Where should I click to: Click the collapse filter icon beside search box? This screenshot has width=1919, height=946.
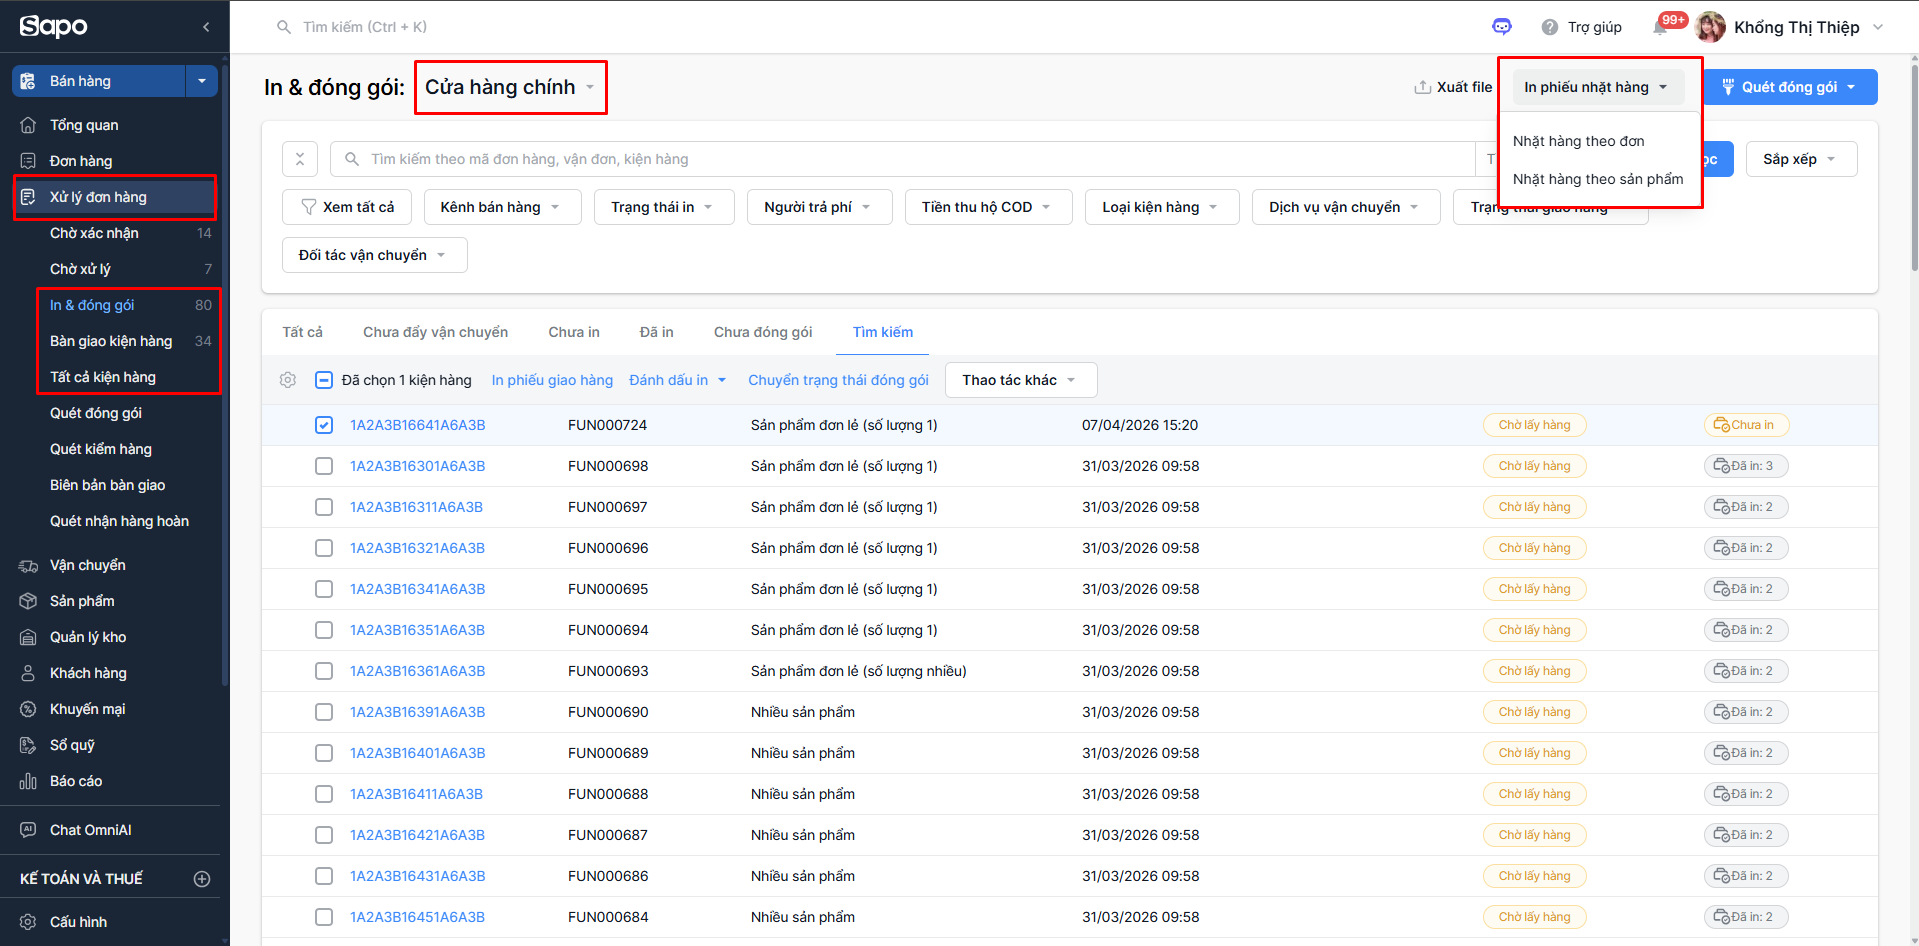(300, 159)
